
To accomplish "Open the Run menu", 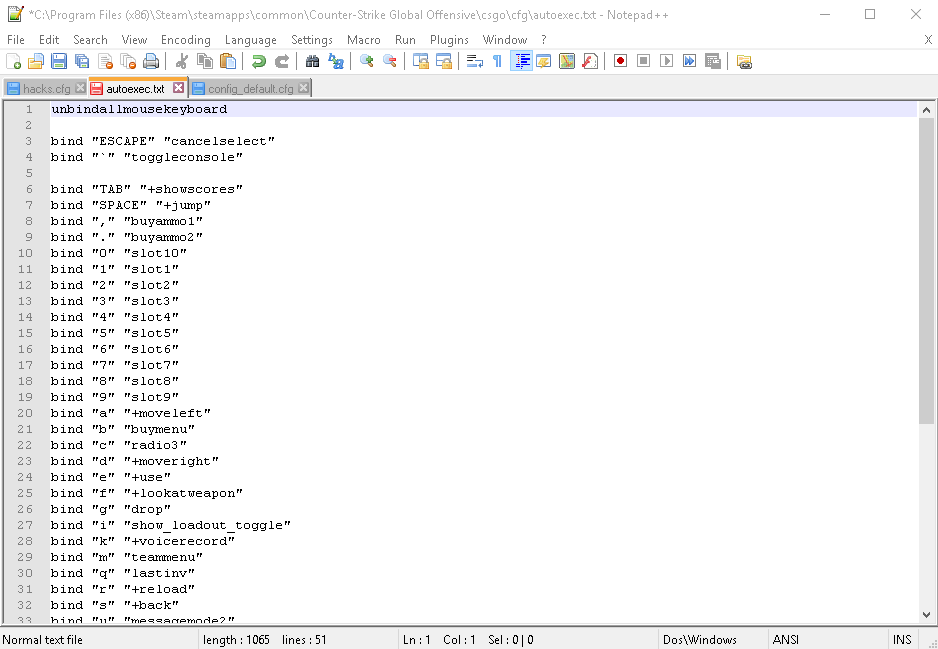I will tap(405, 39).
